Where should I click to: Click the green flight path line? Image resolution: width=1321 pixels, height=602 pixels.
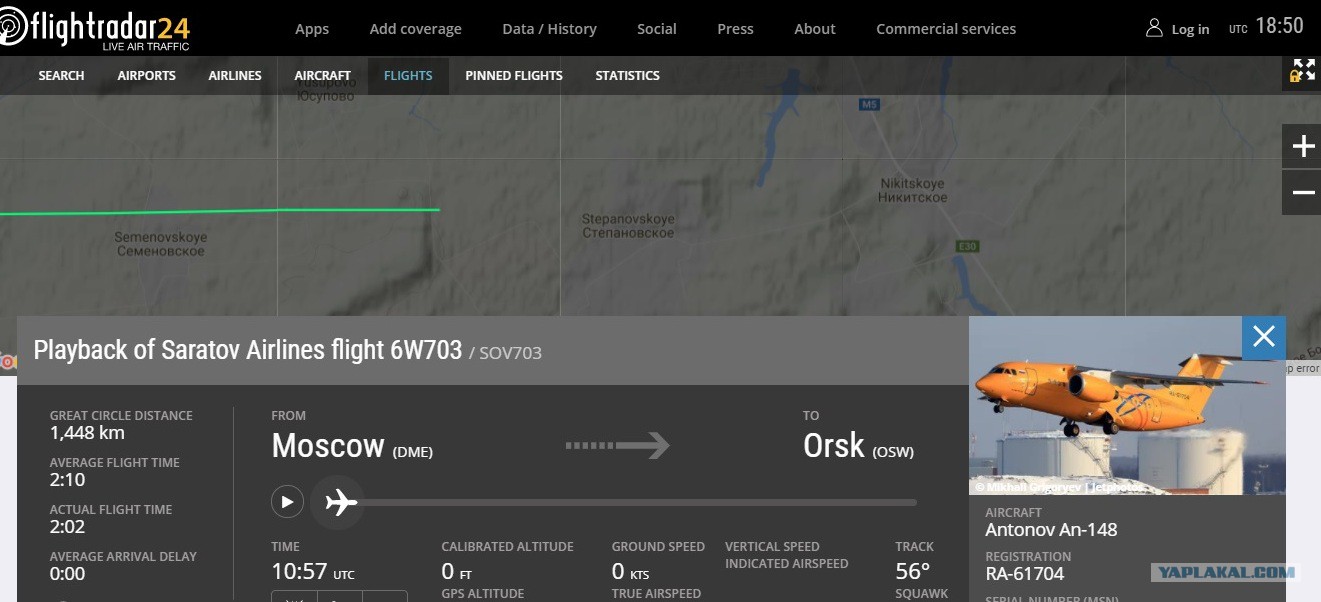coord(220,211)
